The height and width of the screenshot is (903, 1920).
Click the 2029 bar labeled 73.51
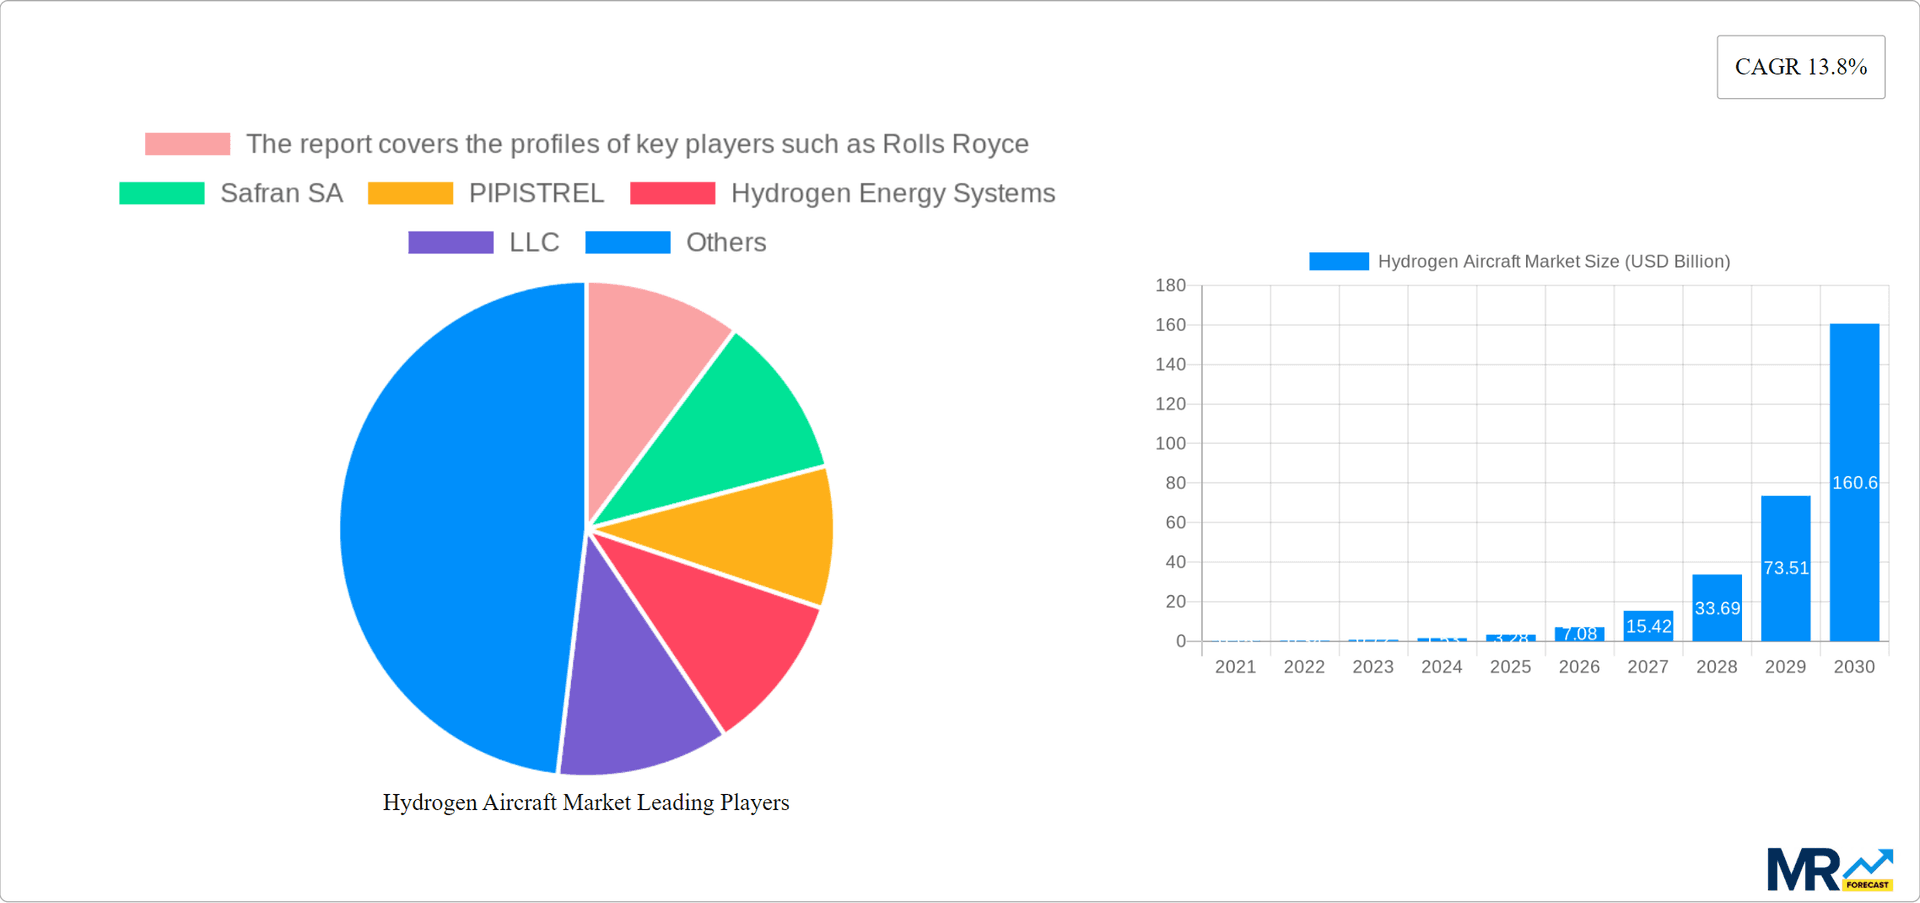click(1786, 568)
